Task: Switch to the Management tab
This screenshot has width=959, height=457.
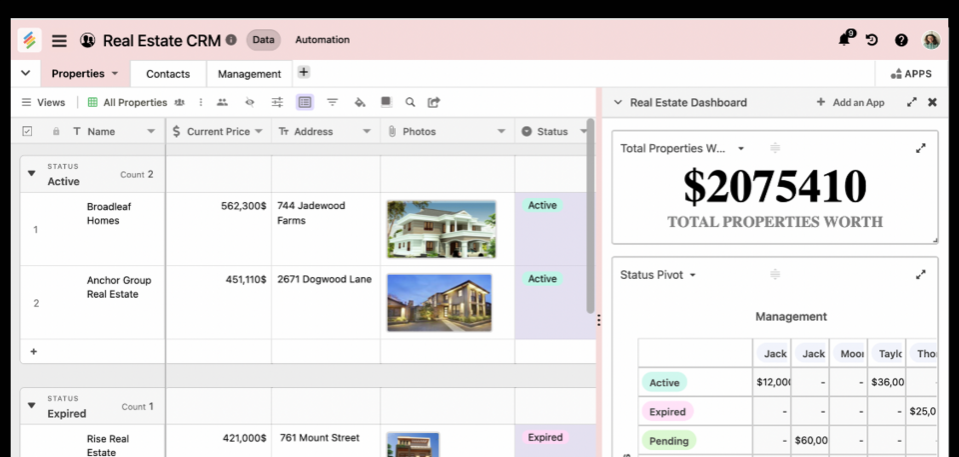Action: coord(249,74)
